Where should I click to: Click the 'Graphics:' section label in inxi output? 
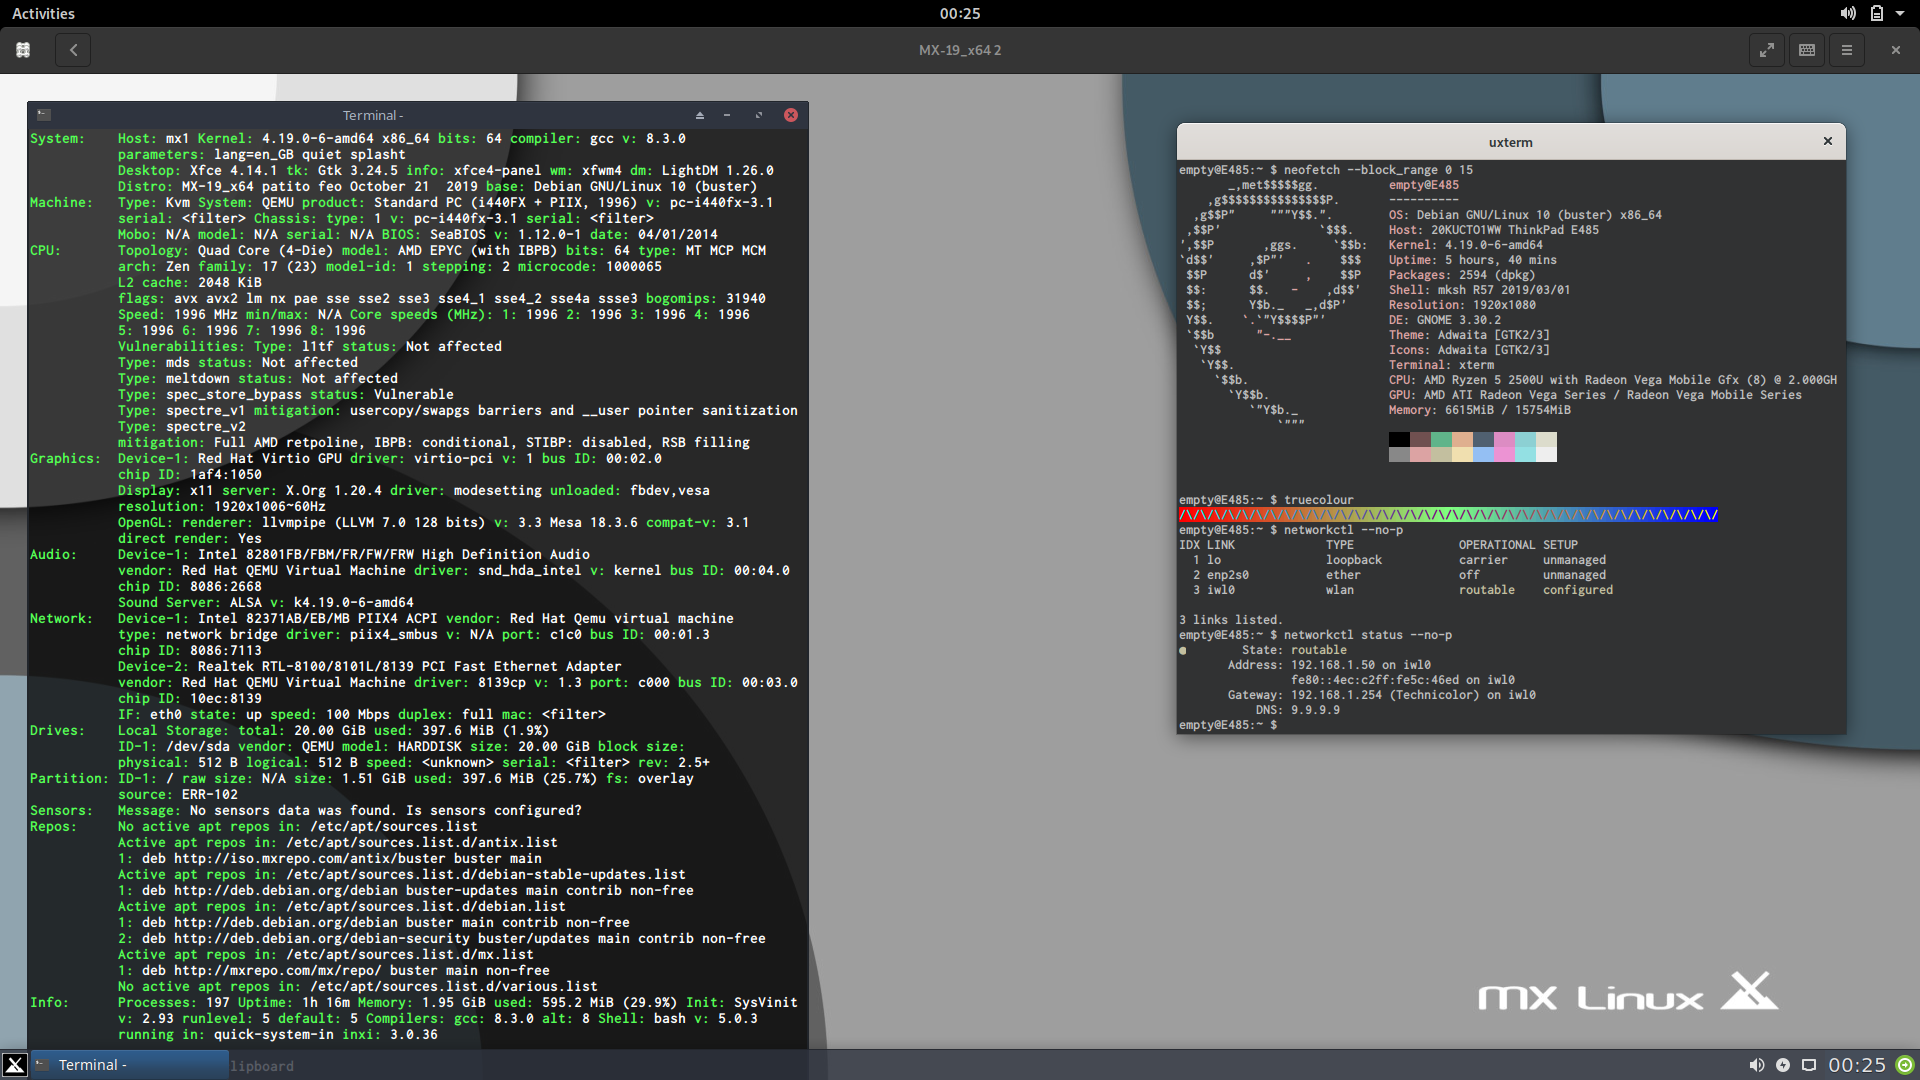[x=65, y=459]
